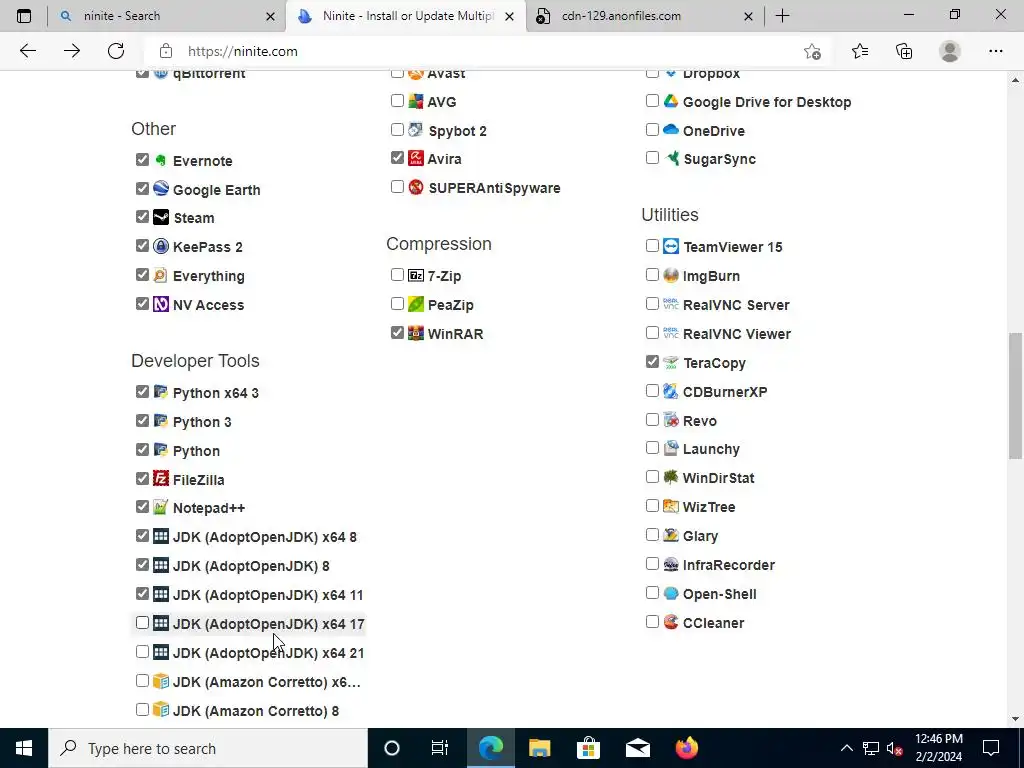The height and width of the screenshot is (768, 1024).
Task: Click the Avira red icon
Action: (x=415, y=158)
